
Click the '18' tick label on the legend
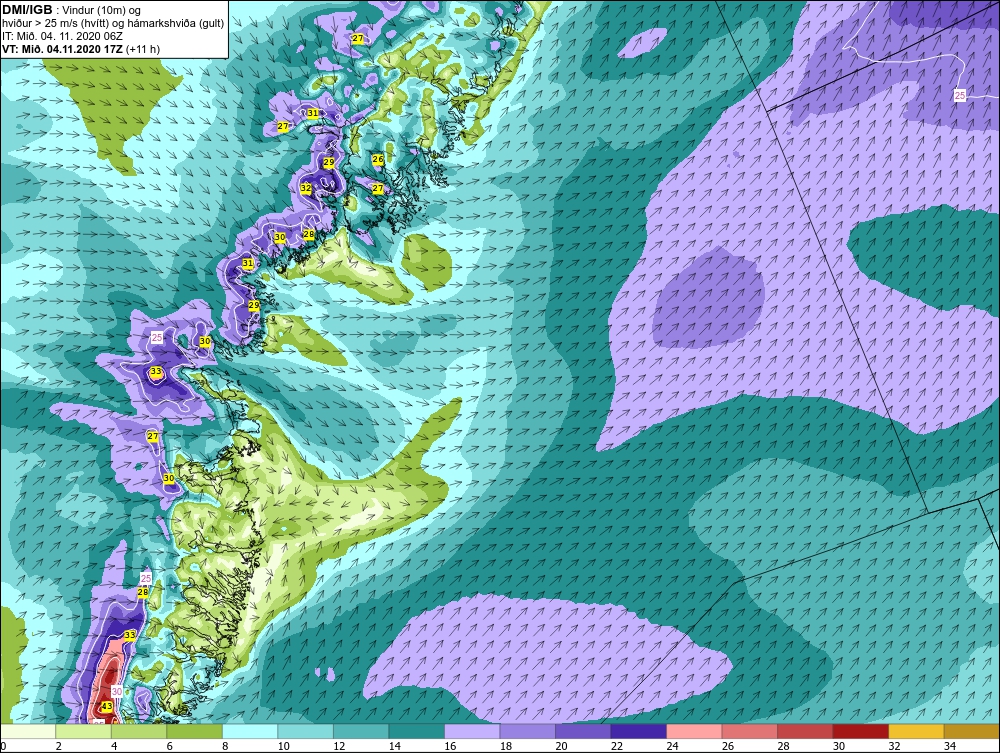[505, 746]
